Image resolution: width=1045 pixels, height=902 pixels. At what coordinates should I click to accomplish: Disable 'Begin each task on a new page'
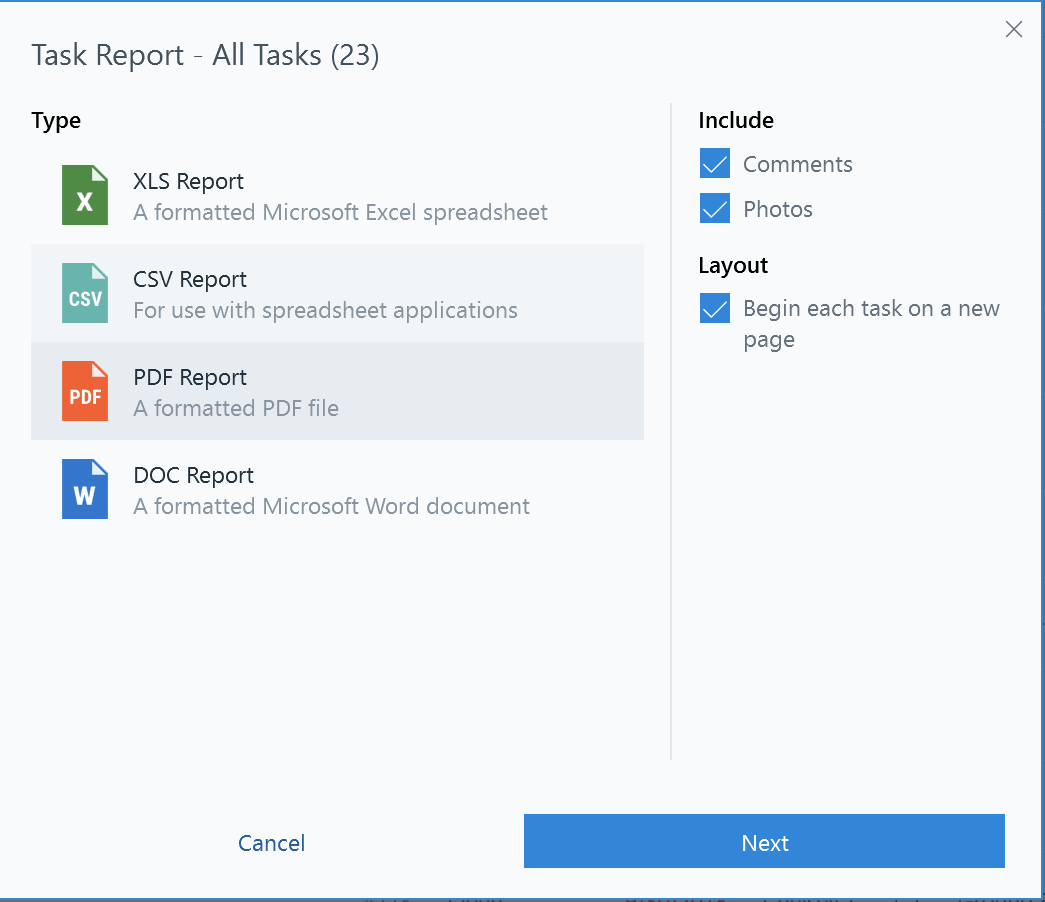pyautogui.click(x=714, y=309)
